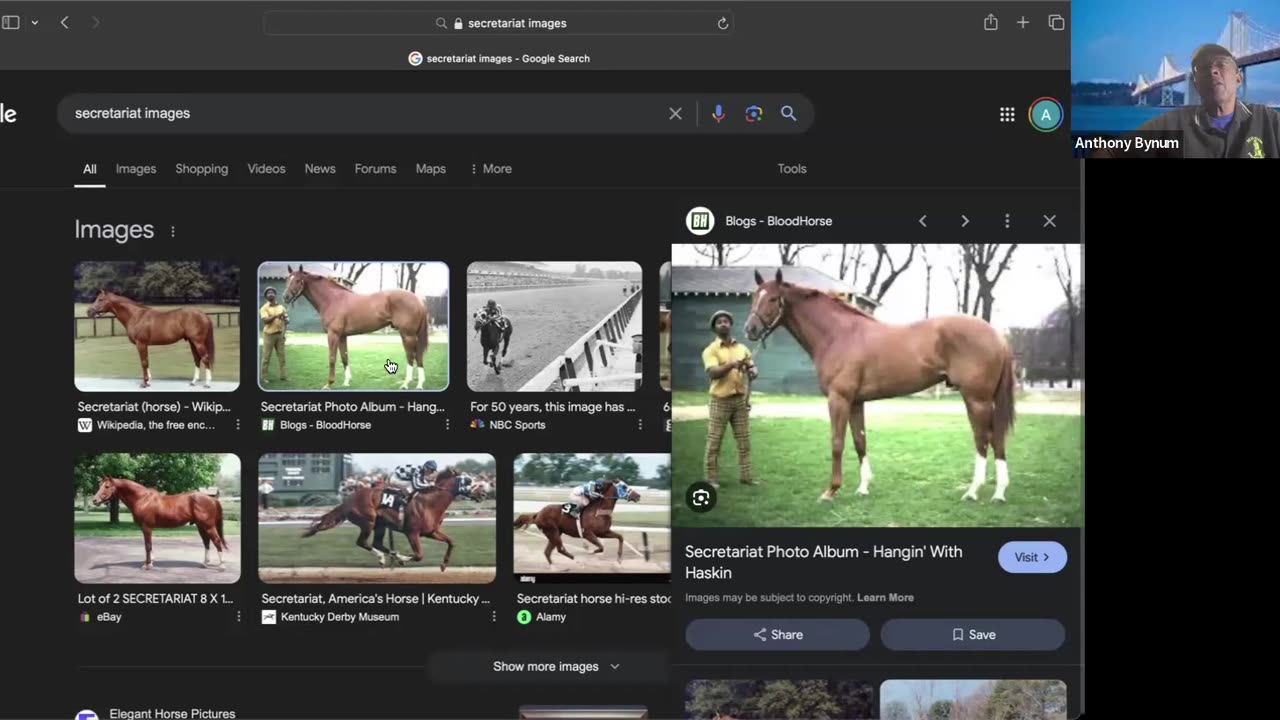Switch to the Images tab
Screen dimensions: 1280x720
point(136,169)
